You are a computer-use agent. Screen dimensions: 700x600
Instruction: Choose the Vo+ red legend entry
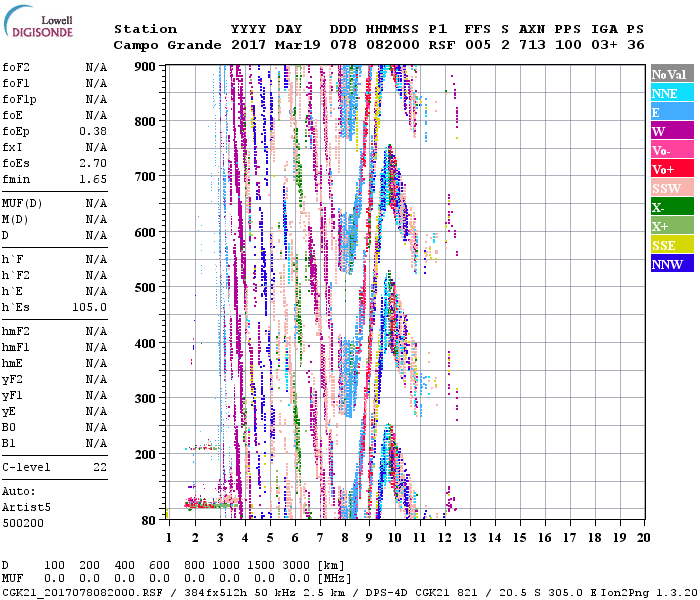click(672, 169)
